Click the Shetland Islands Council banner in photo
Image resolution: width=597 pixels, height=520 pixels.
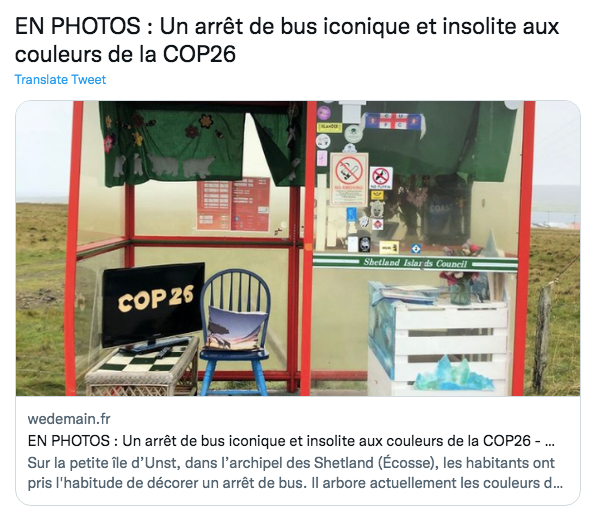point(415,263)
